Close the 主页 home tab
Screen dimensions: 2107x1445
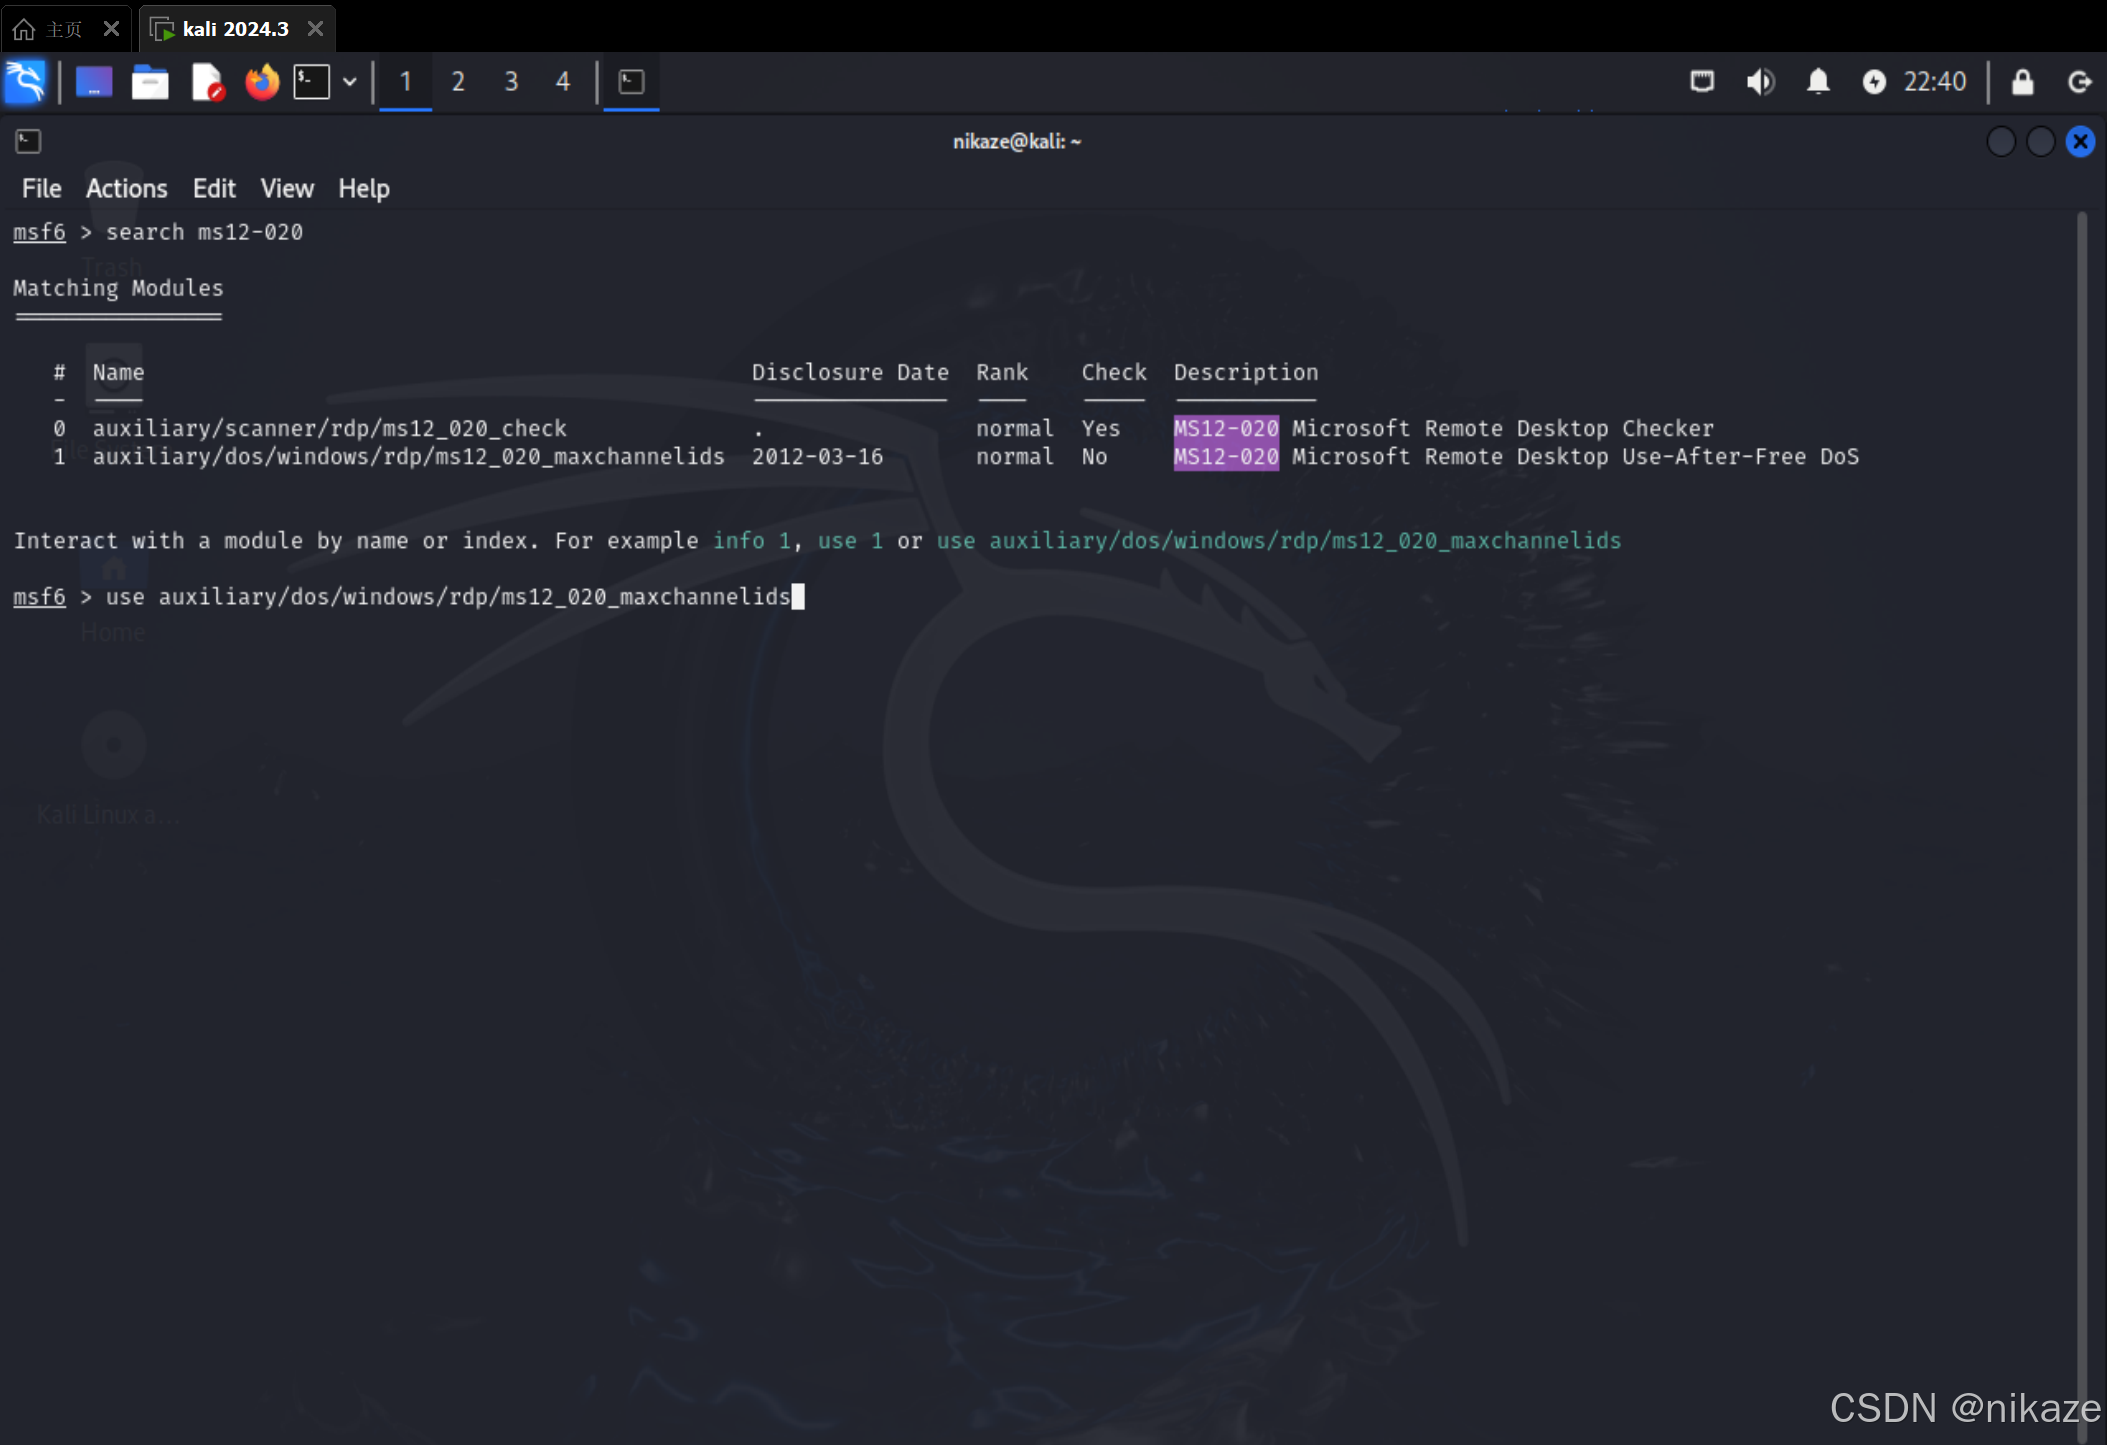(x=111, y=29)
